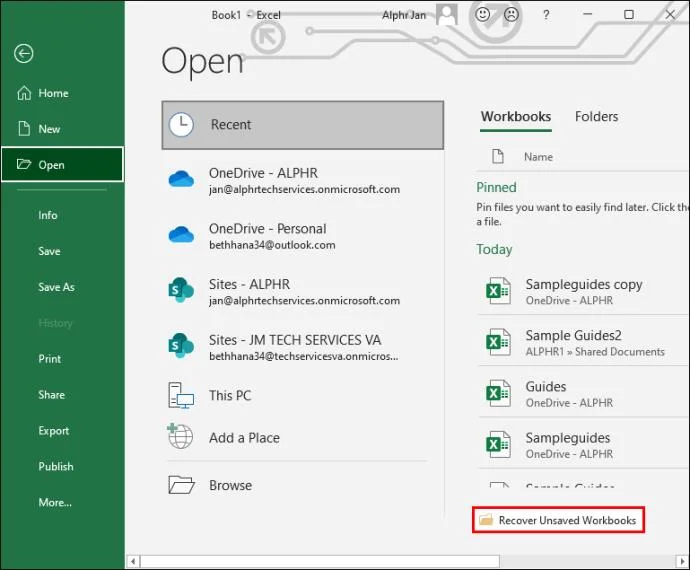Viewport: 690px width, 570px height.
Task: Click the frown face feedback icon
Action: pyautogui.click(x=511, y=15)
